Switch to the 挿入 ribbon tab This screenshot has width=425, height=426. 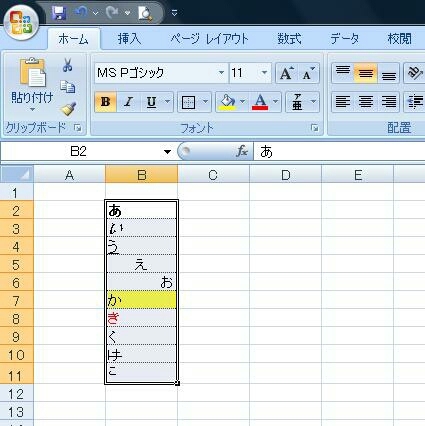tap(129, 39)
